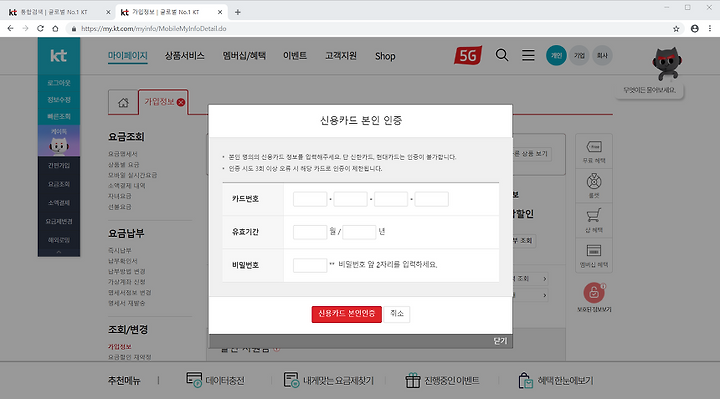Image resolution: width=720 pixels, height=399 pixels.
Task: Click the home icon tab
Action: (x=123, y=102)
